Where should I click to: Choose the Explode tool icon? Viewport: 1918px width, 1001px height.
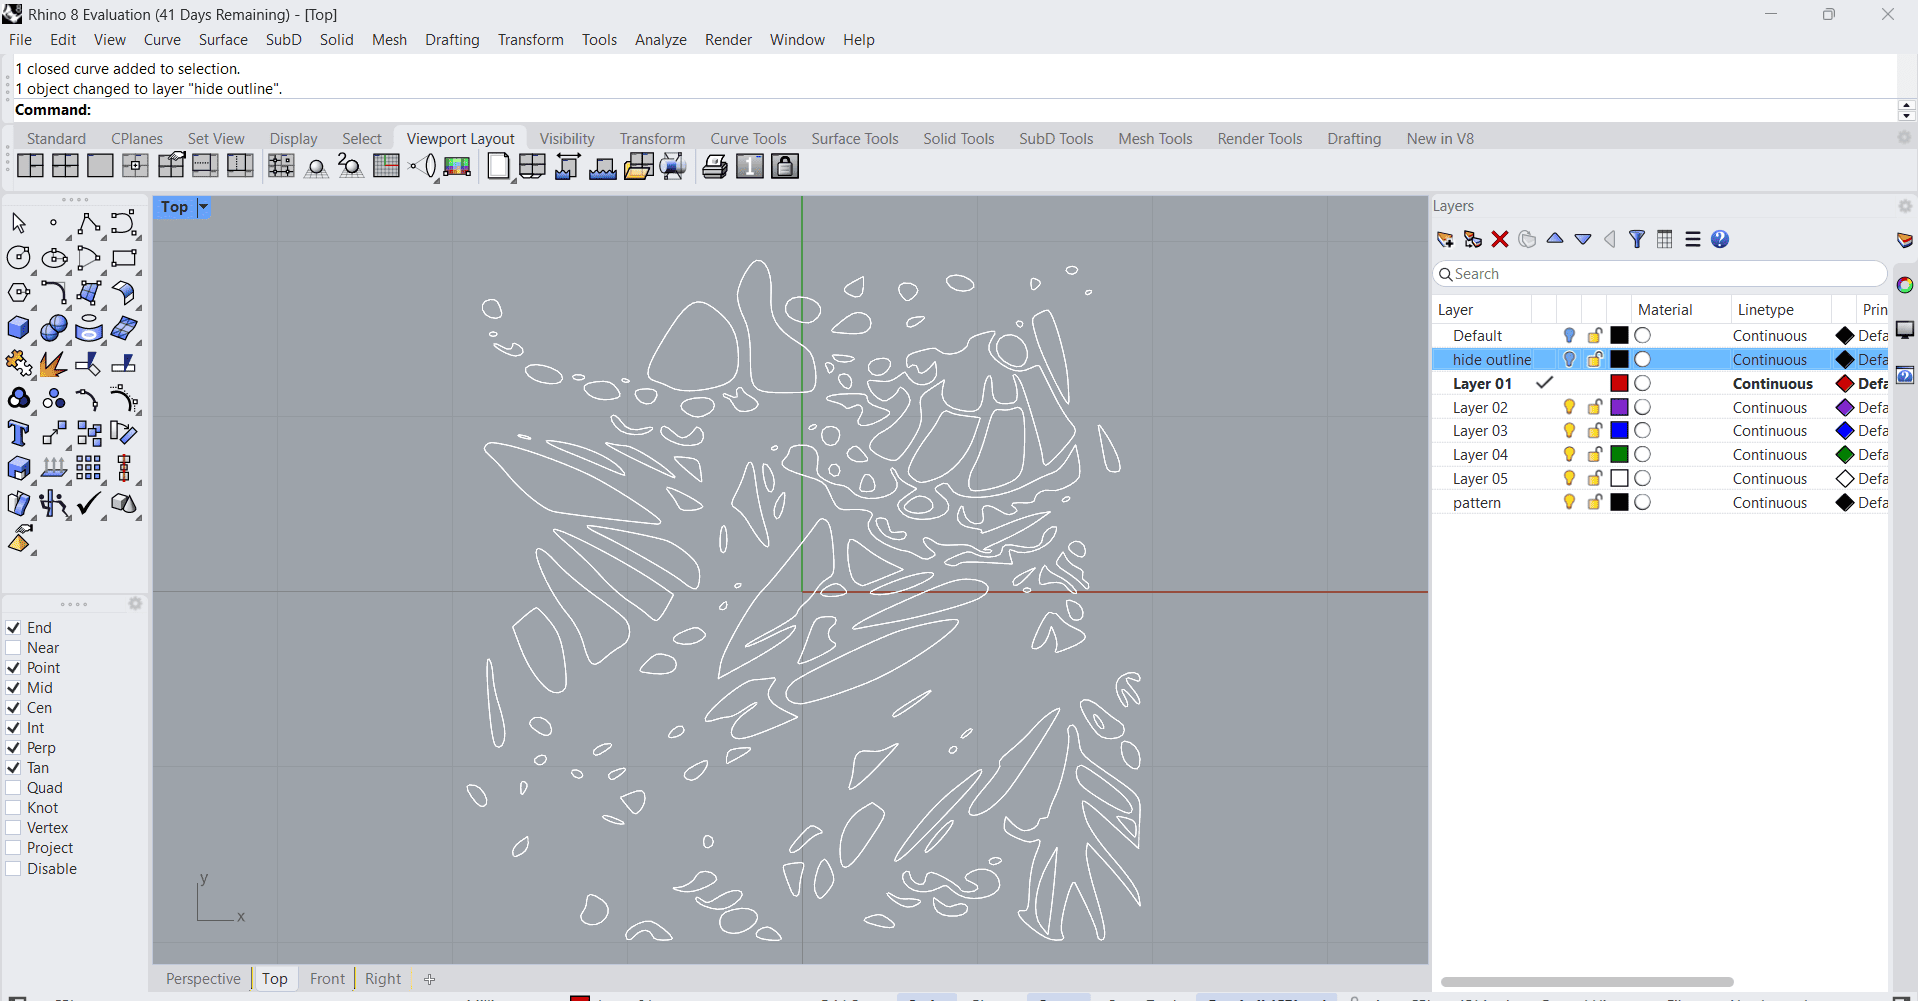click(x=53, y=363)
